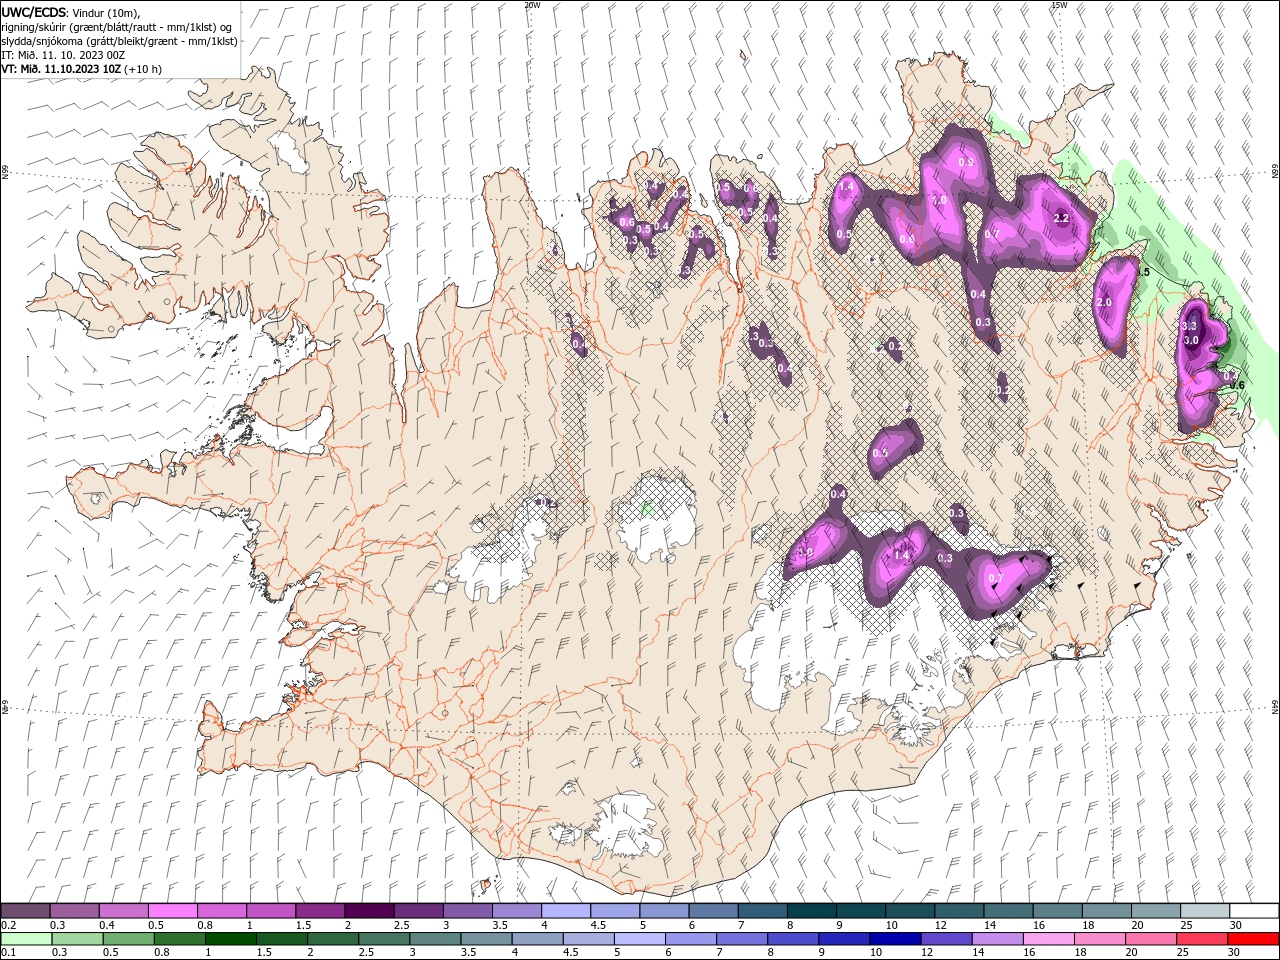The width and height of the screenshot is (1280, 960).
Task: Click the 2.2 precipitation value on the map
Action: tap(1062, 218)
